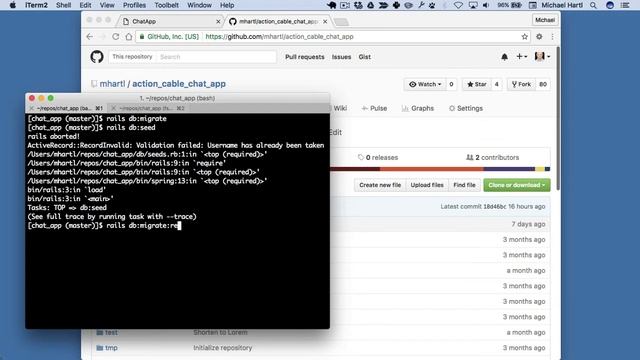
Task: Expand the Watch dropdown button
Action: 425,84
